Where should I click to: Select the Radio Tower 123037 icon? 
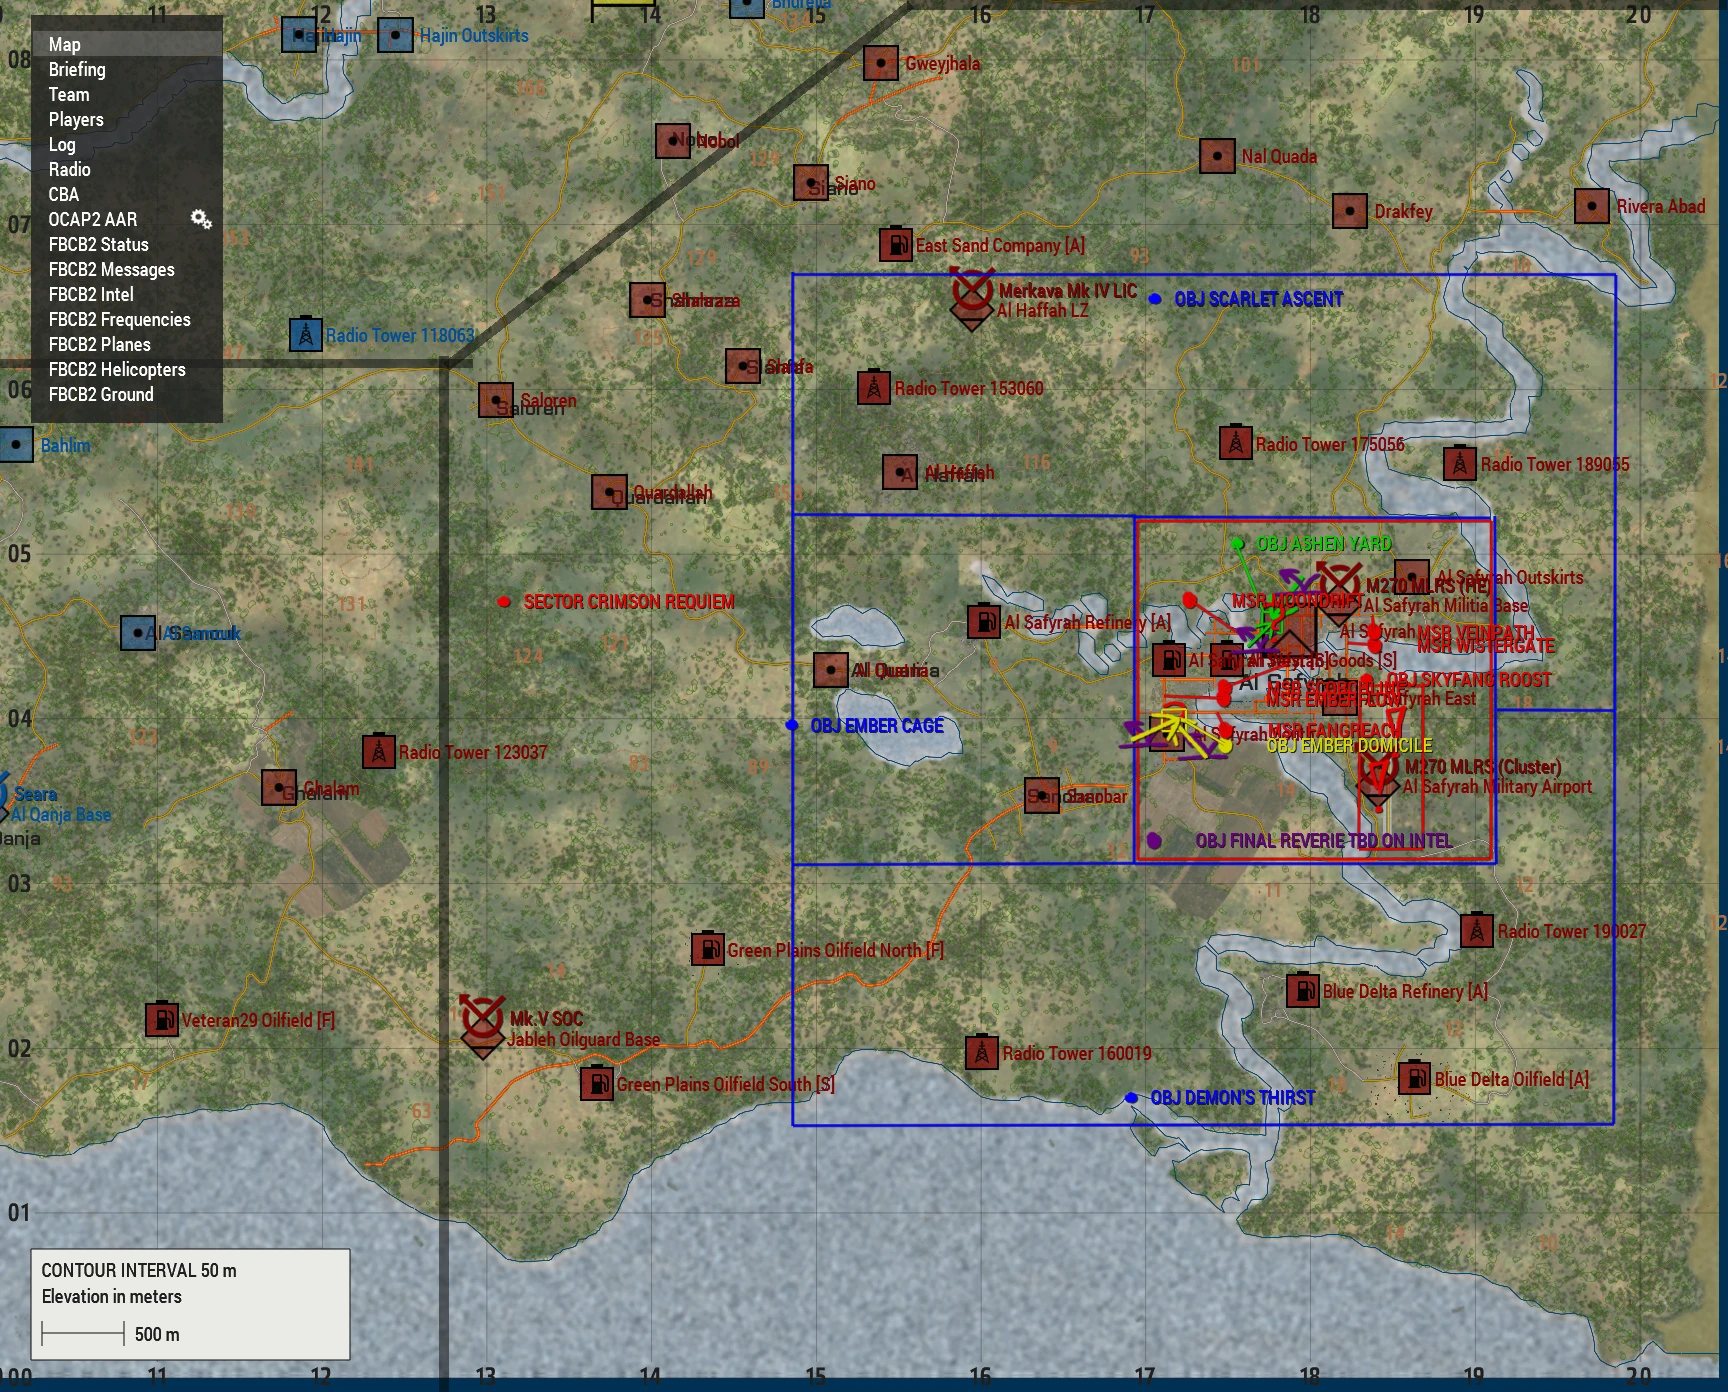click(x=378, y=751)
